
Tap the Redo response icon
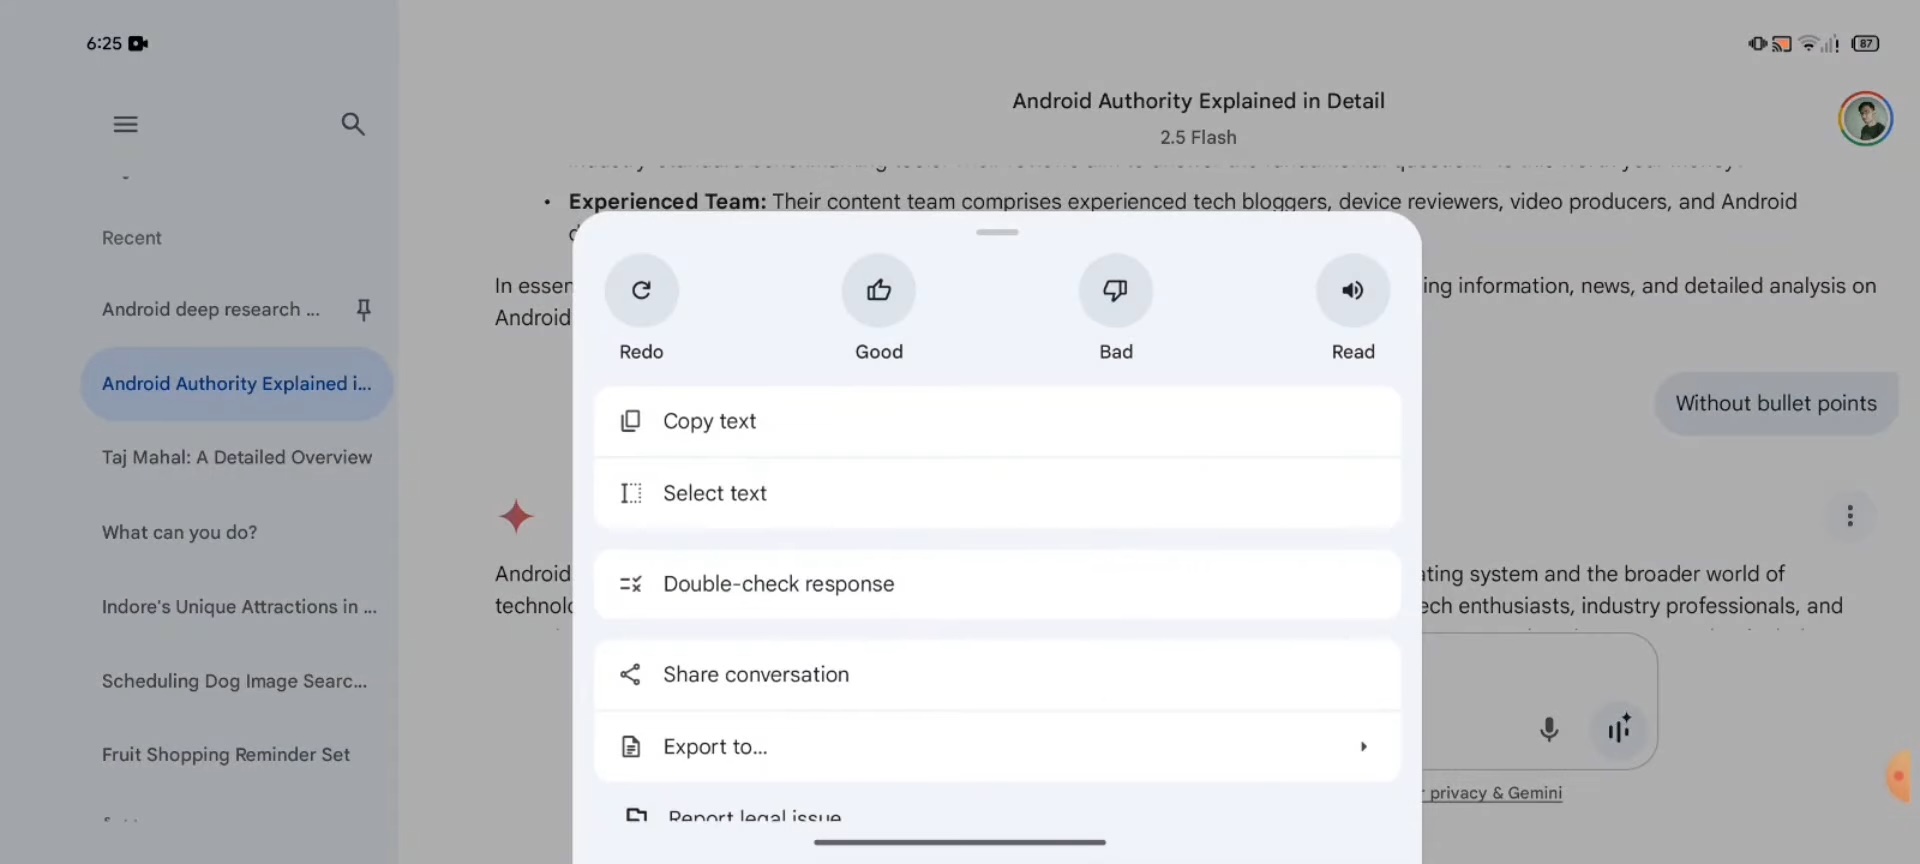click(641, 291)
